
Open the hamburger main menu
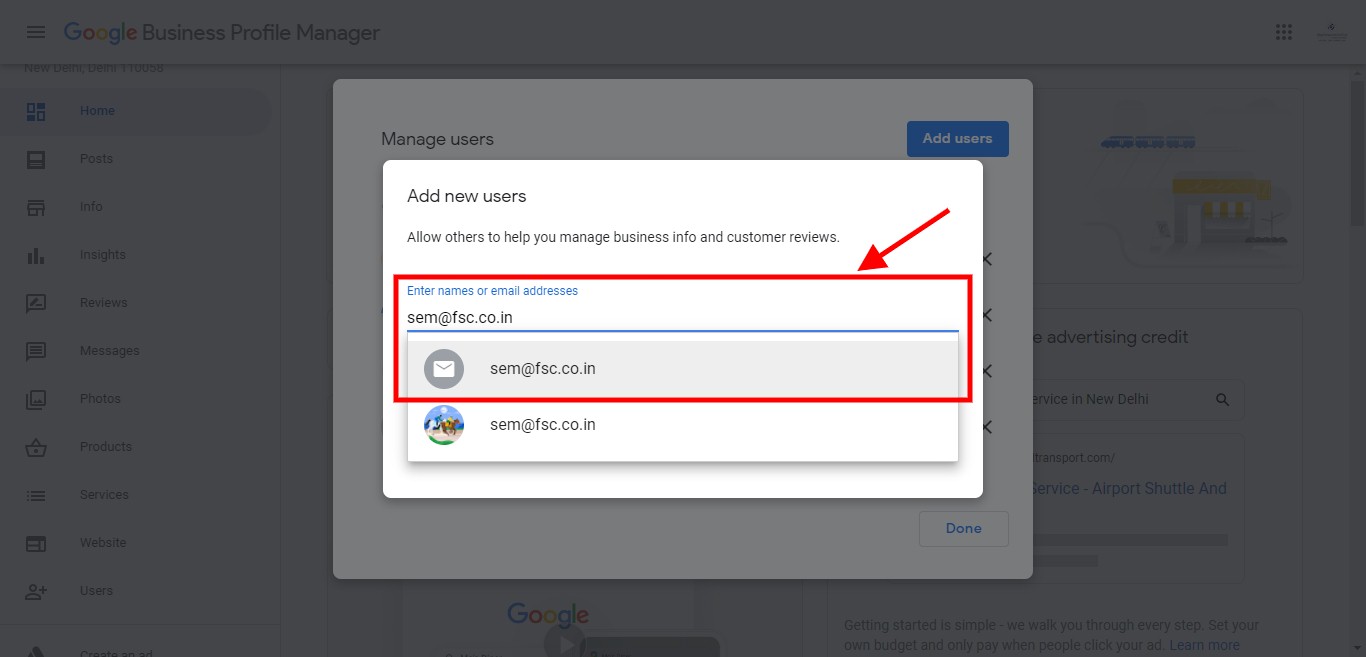tap(36, 32)
